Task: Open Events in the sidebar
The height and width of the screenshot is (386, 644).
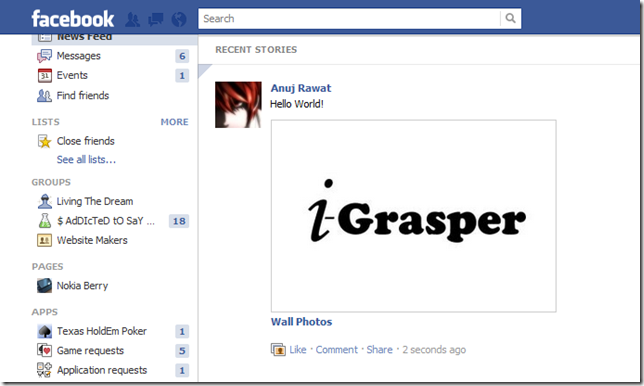Action: 72,76
